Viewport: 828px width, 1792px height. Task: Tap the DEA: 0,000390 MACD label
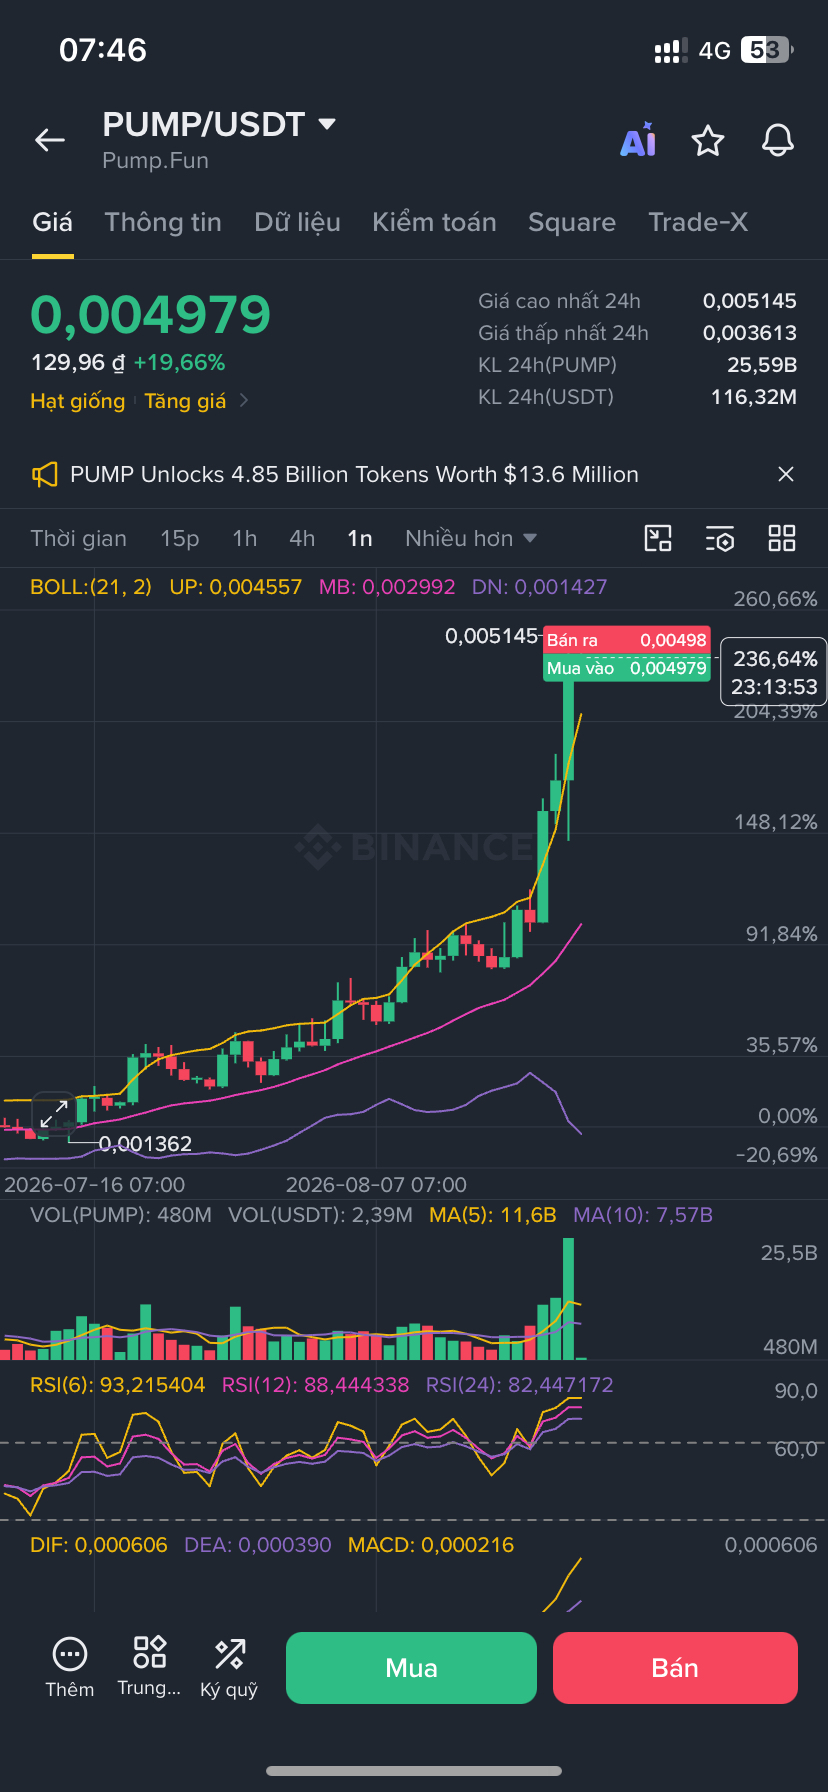(258, 1545)
